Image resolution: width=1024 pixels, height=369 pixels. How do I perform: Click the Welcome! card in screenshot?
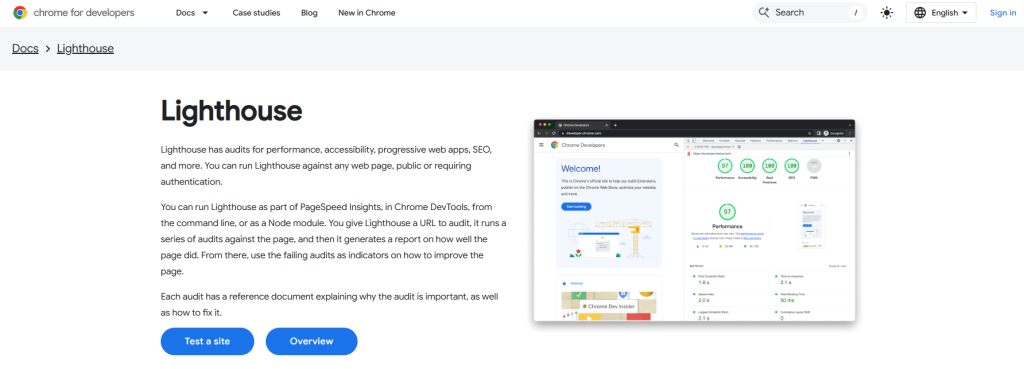pyautogui.click(x=609, y=212)
